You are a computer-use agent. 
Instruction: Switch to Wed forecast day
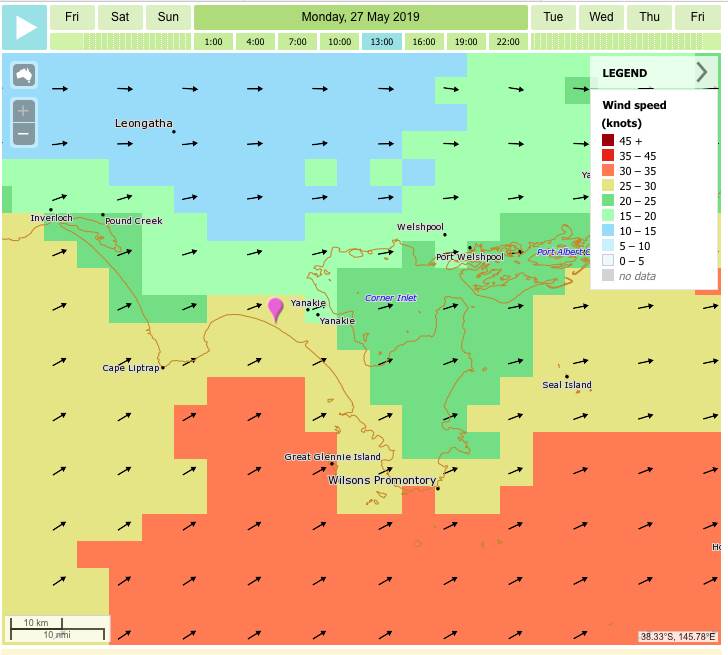601,17
